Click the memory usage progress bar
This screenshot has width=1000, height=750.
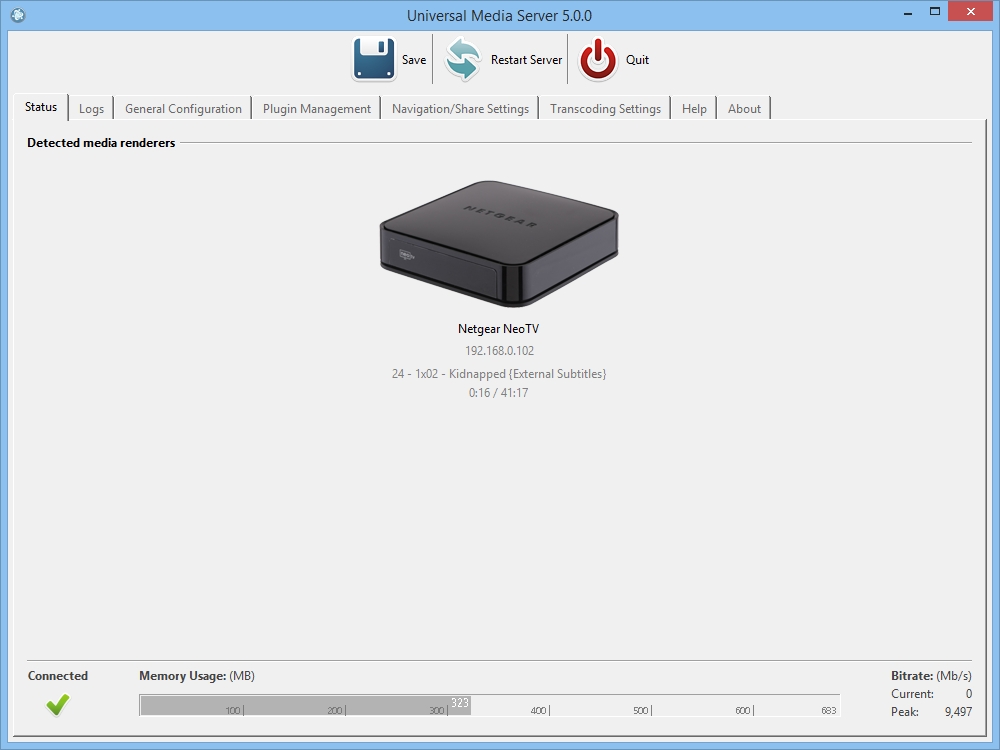coord(490,705)
